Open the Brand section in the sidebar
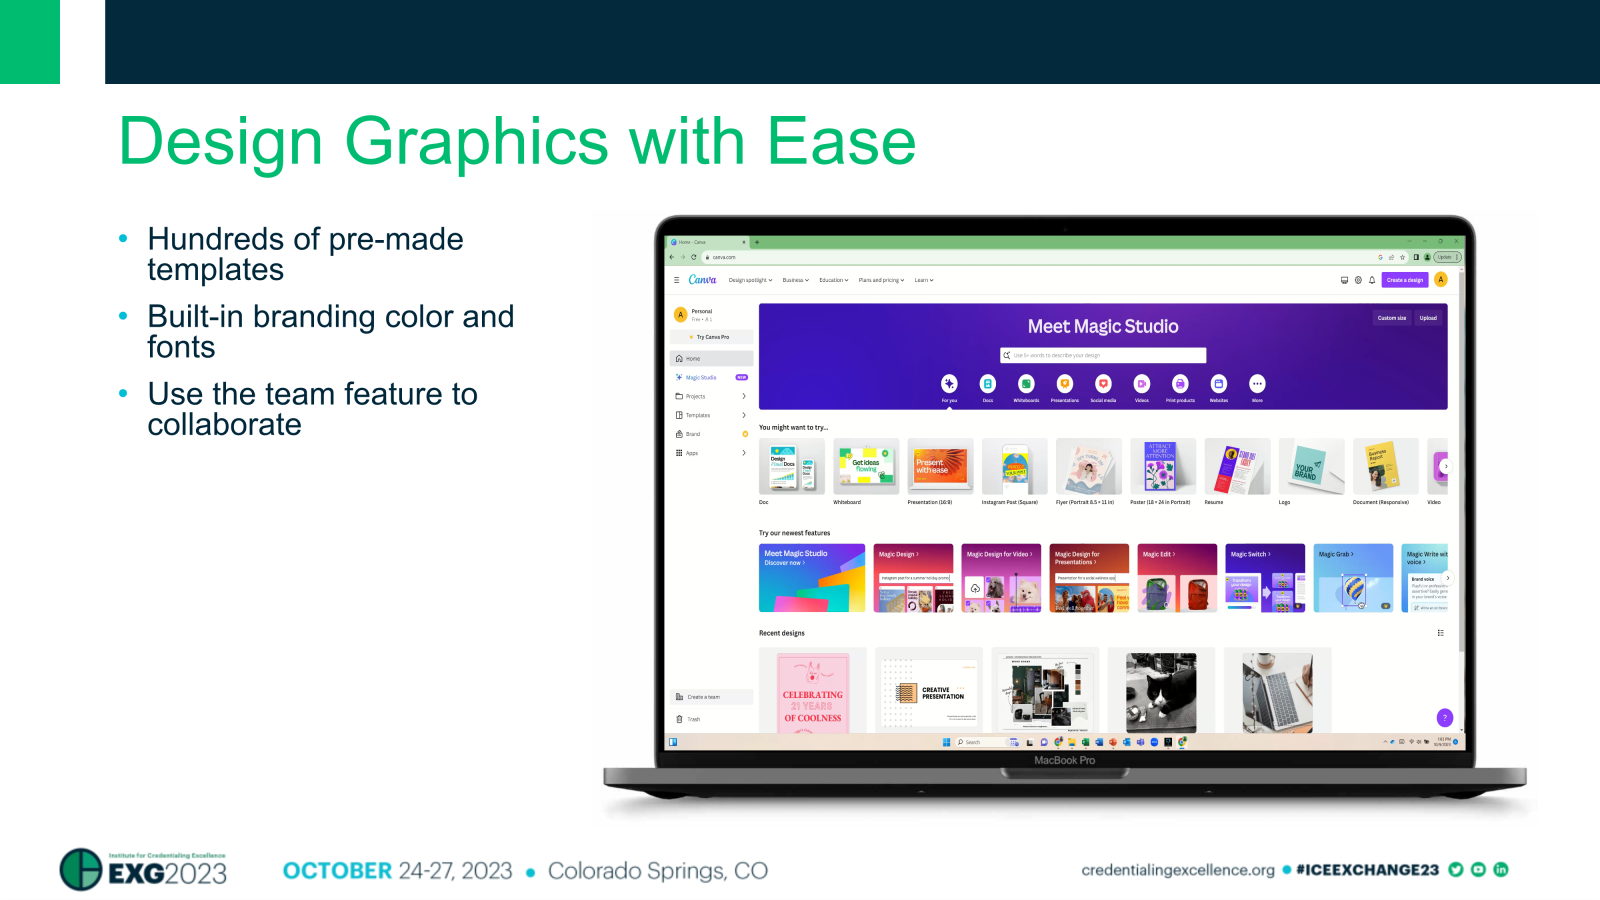 [x=692, y=433]
